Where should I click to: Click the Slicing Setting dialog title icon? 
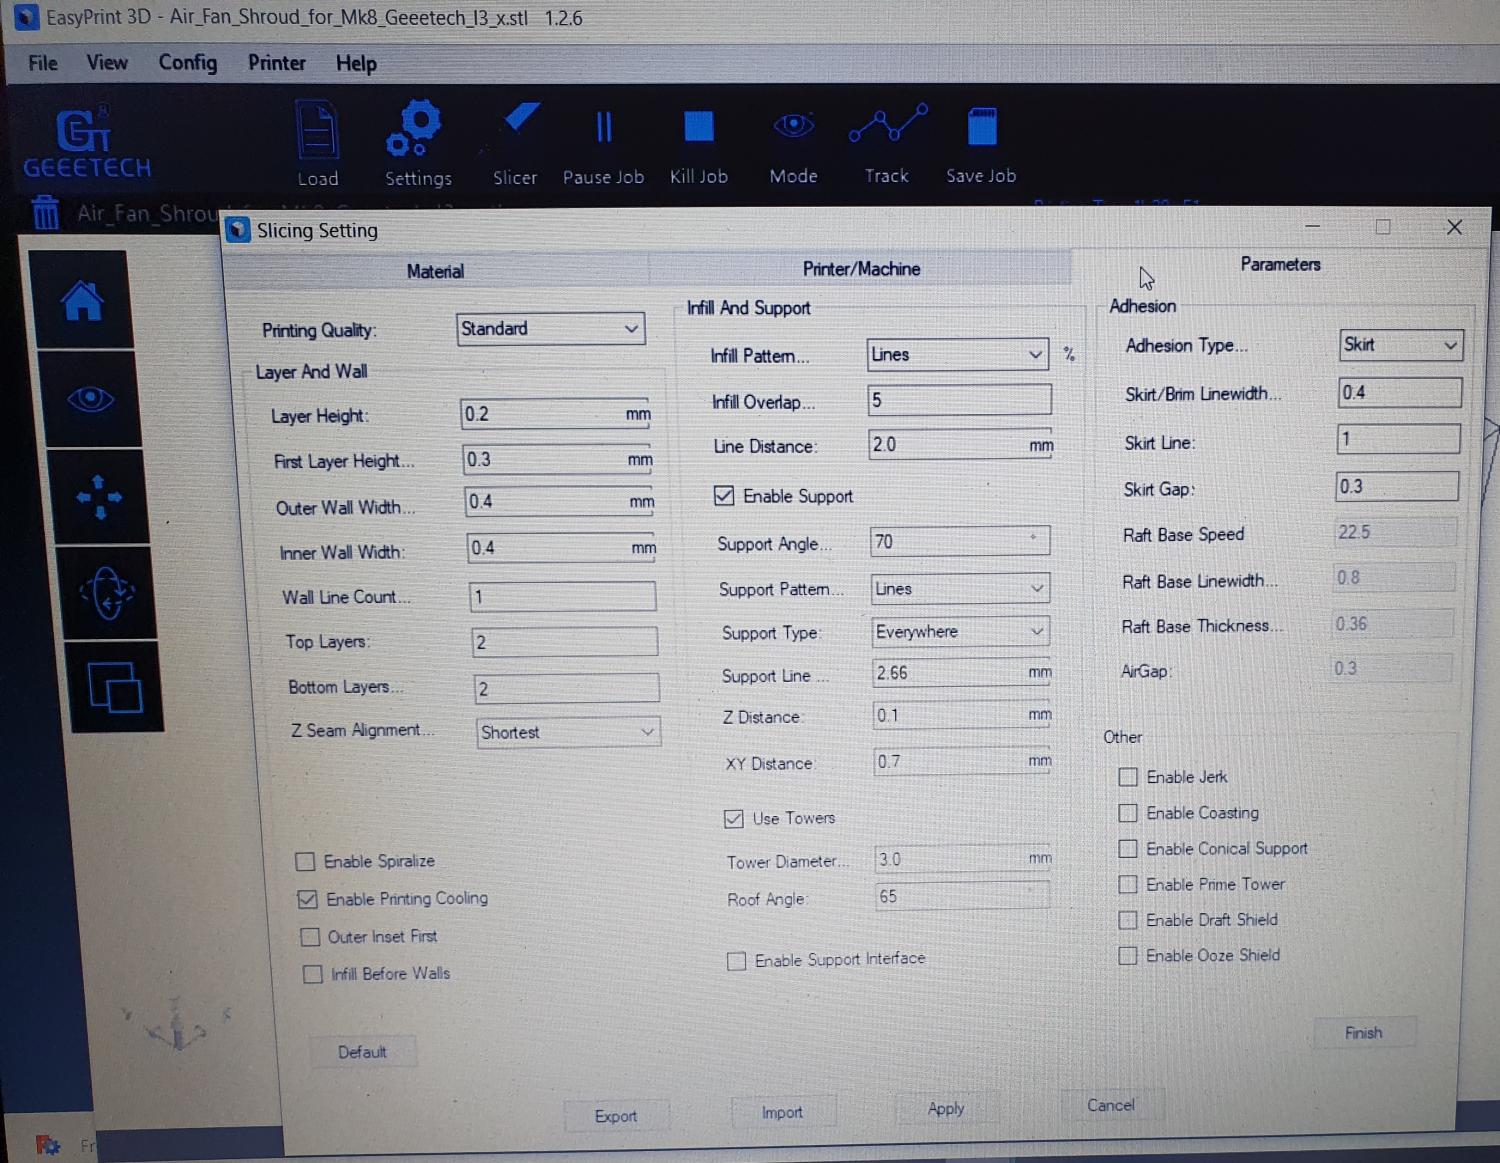pyautogui.click(x=237, y=230)
